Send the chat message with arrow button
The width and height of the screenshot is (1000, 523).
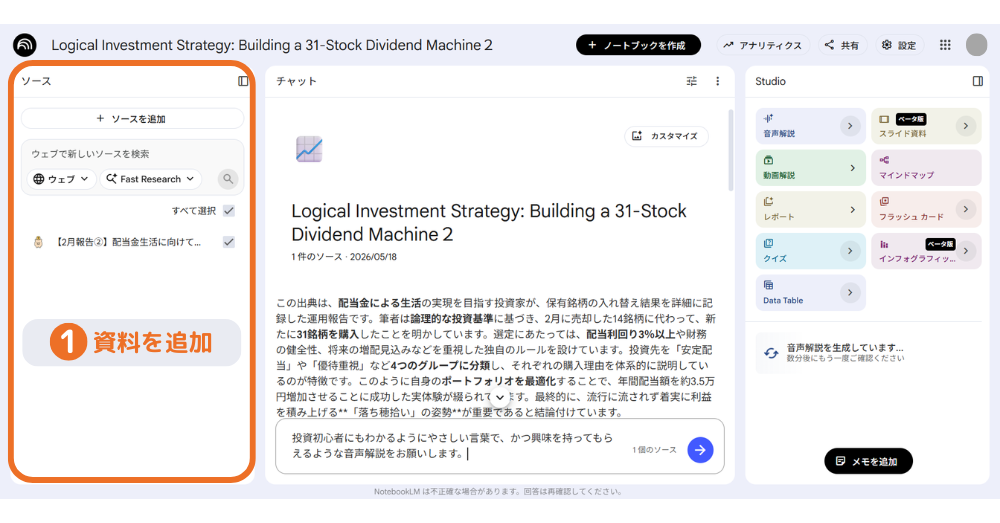[x=700, y=450]
